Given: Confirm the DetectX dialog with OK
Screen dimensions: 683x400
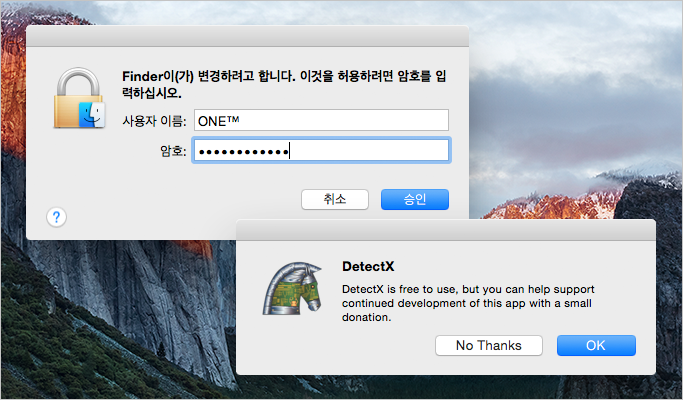Looking at the screenshot, I should (596, 346).
